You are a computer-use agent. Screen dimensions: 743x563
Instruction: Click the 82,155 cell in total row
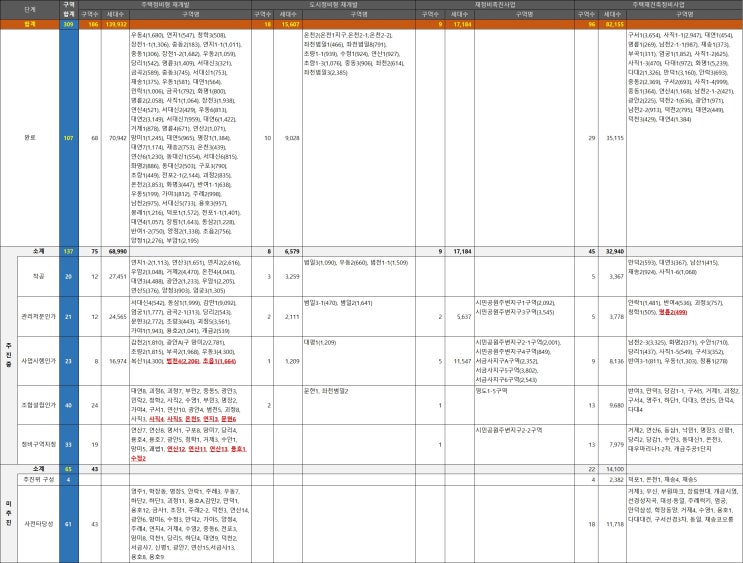point(614,24)
